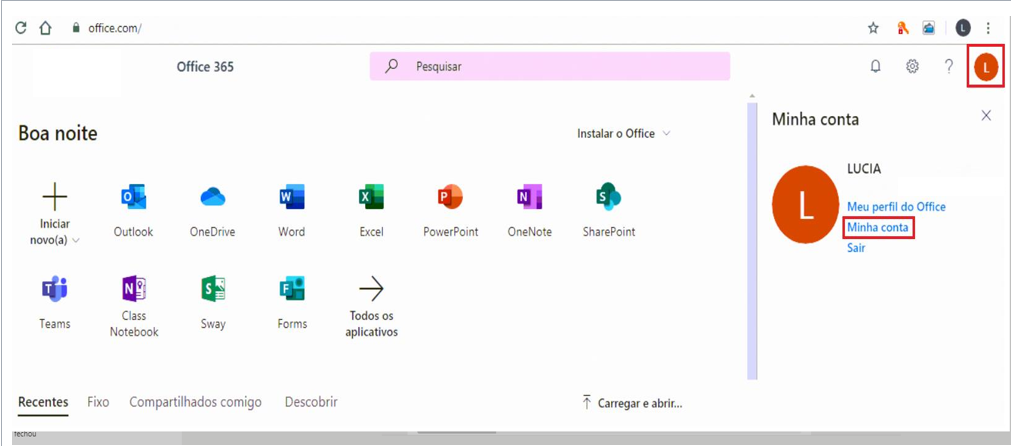Open Meu perfil do Office link
This screenshot has width=1011, height=446.
(896, 207)
